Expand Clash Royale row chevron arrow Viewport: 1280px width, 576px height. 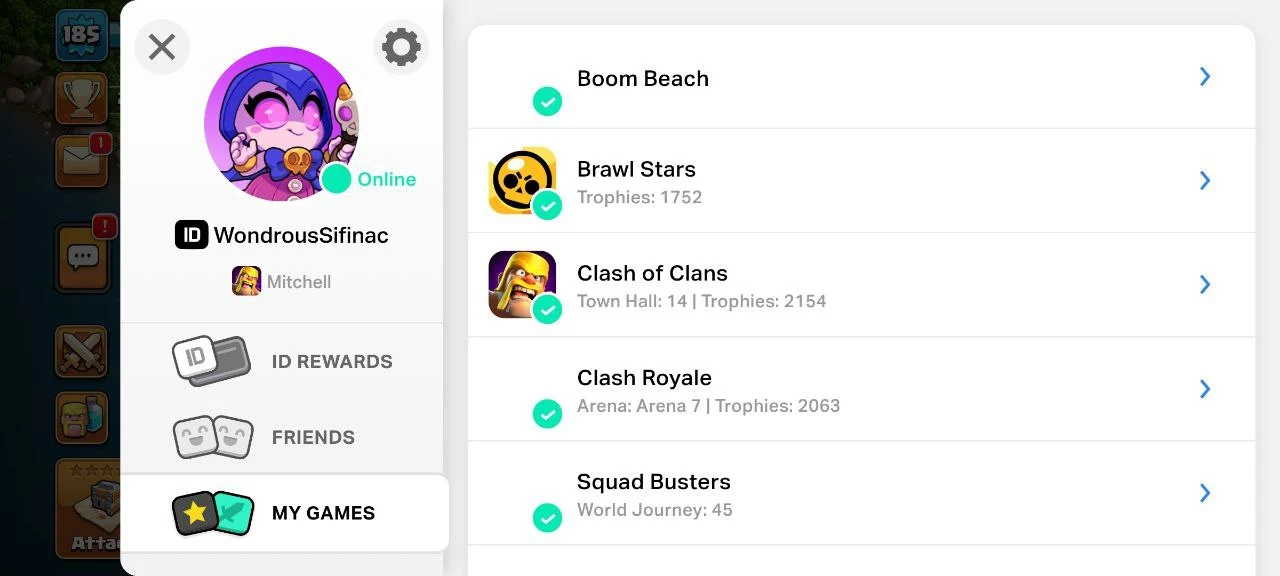click(x=1205, y=389)
